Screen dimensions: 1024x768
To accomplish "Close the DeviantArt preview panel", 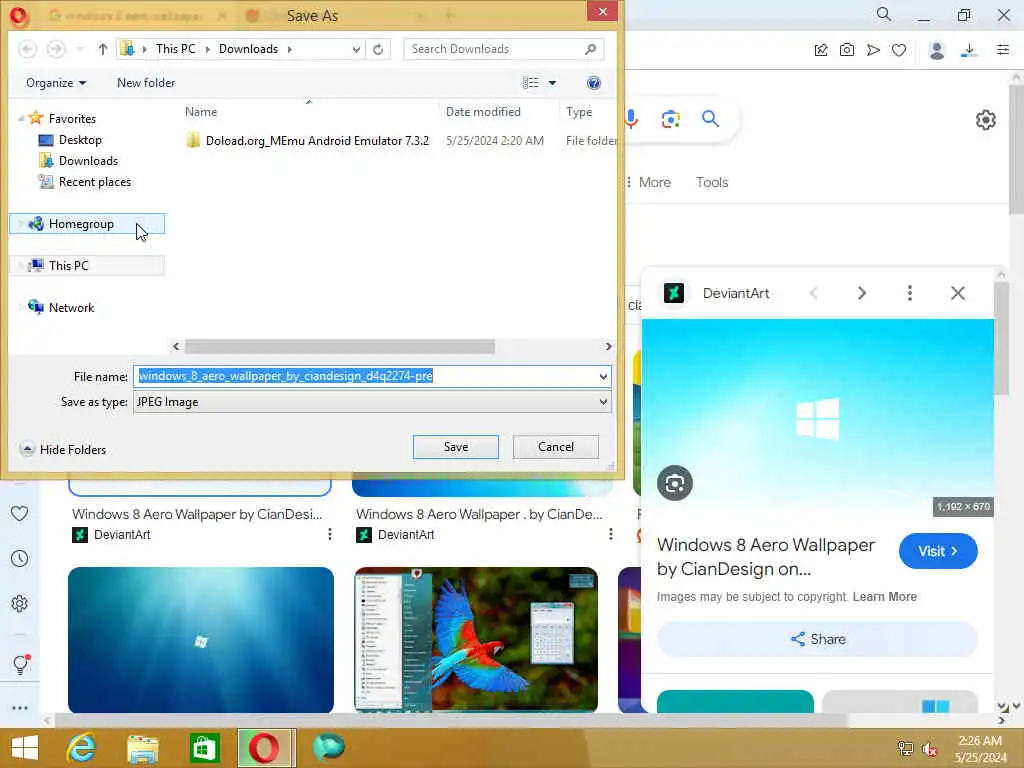I will [x=958, y=293].
